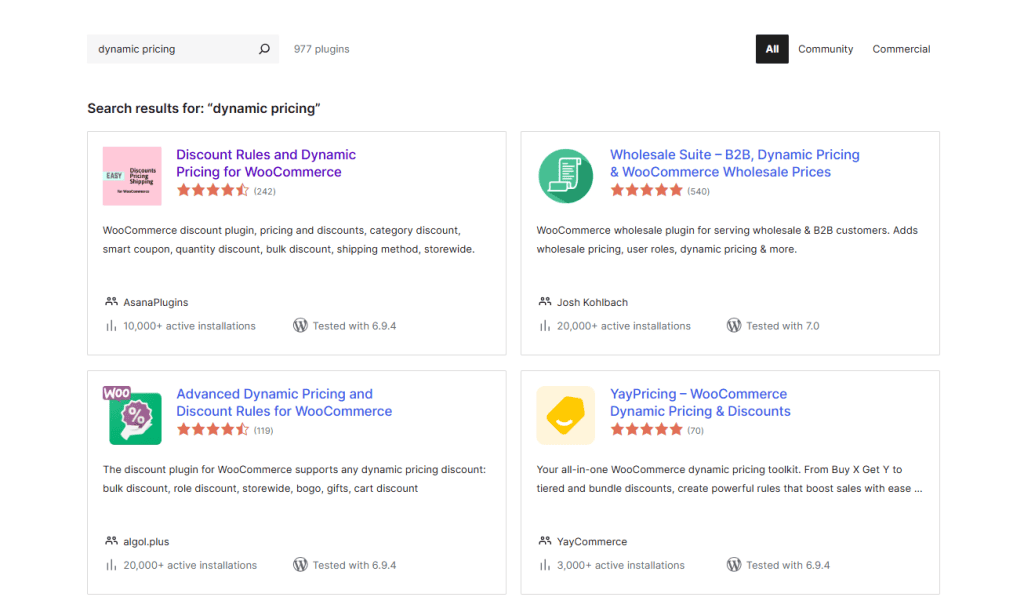Click the Wholesale Suite plugin description text
The height and width of the screenshot is (608, 1024).
(727, 240)
